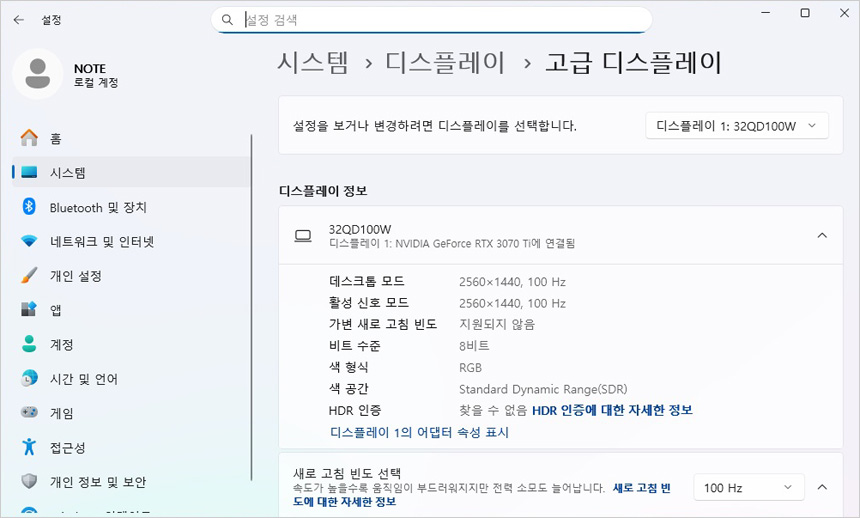
Task: Click the Gaming (게임) controller icon
Action: (29, 413)
